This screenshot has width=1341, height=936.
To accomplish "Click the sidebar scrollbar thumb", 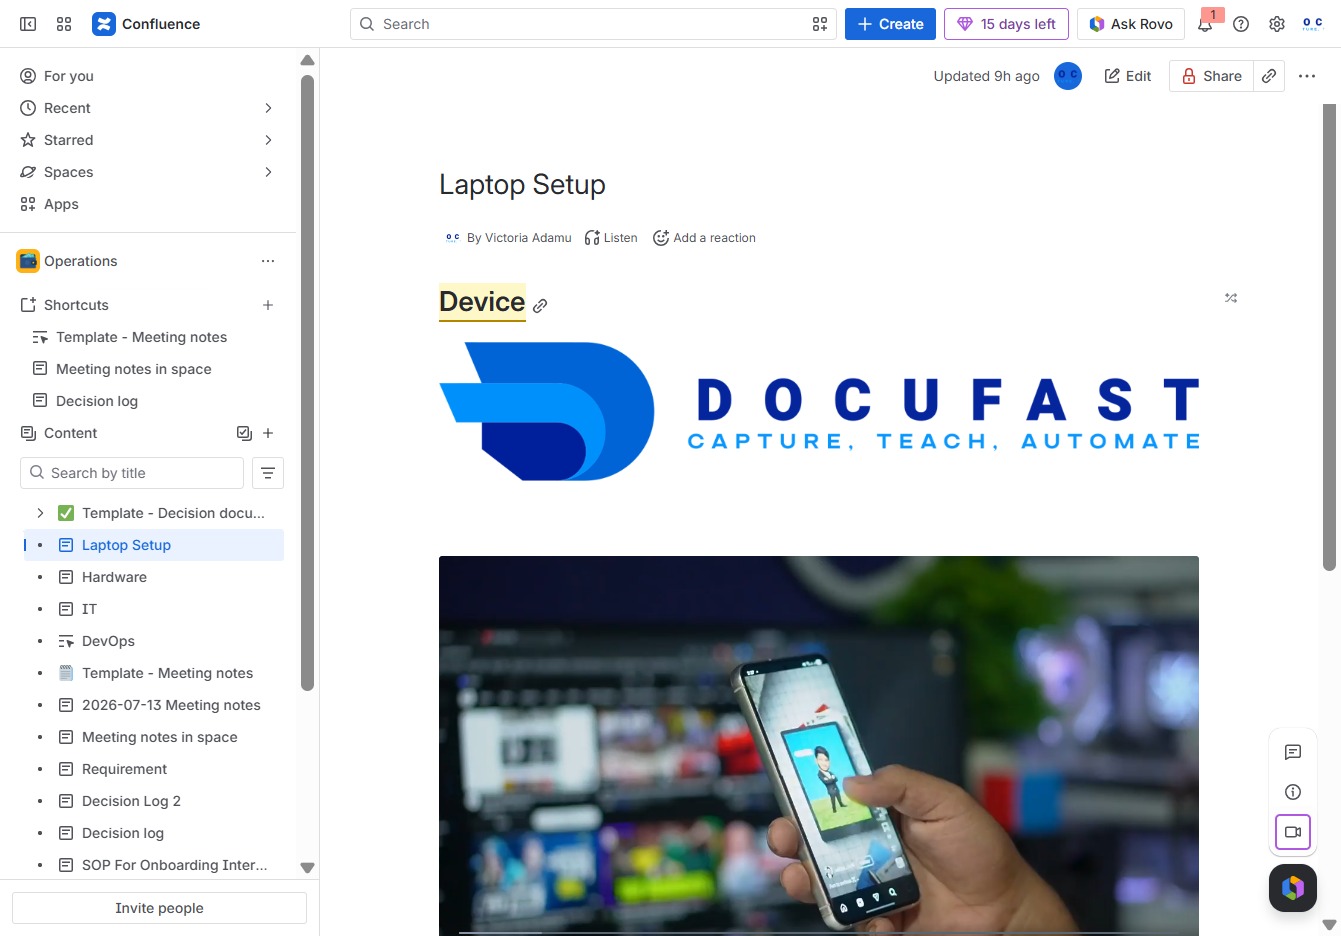I will 307,382.
